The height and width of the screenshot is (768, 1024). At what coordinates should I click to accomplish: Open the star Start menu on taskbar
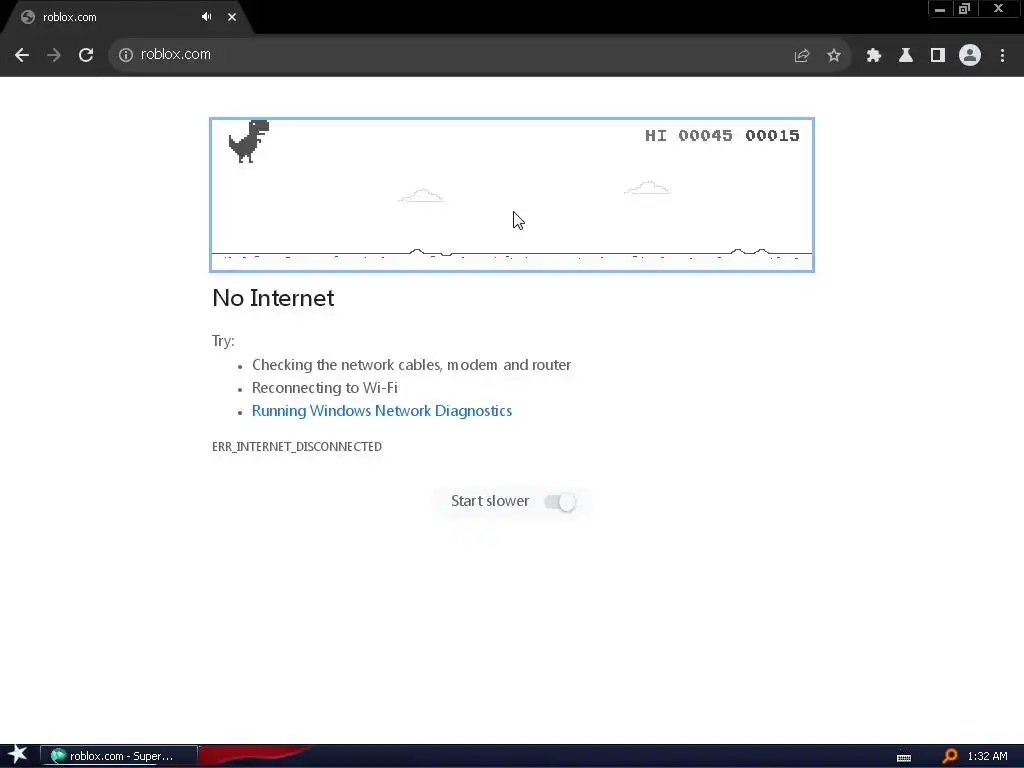point(18,755)
